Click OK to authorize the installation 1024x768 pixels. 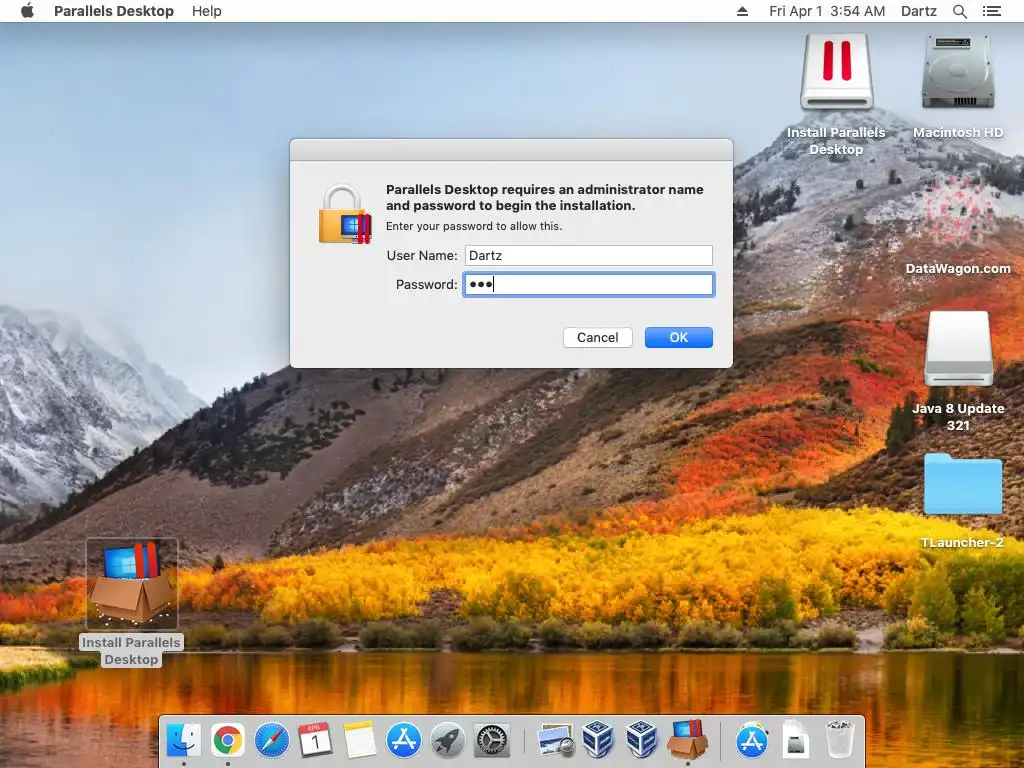679,338
